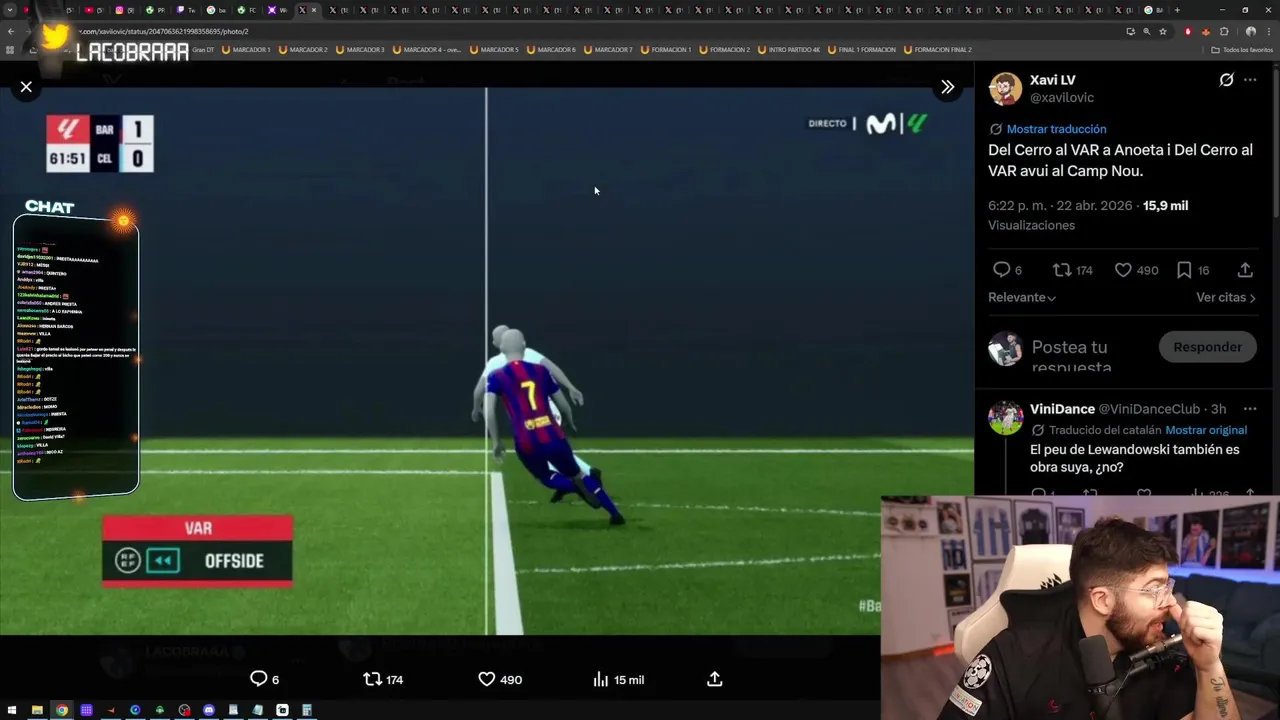Viewport: 1280px width, 720px height.
Task: Click Mostrar traducción link
Action: coord(1056,129)
